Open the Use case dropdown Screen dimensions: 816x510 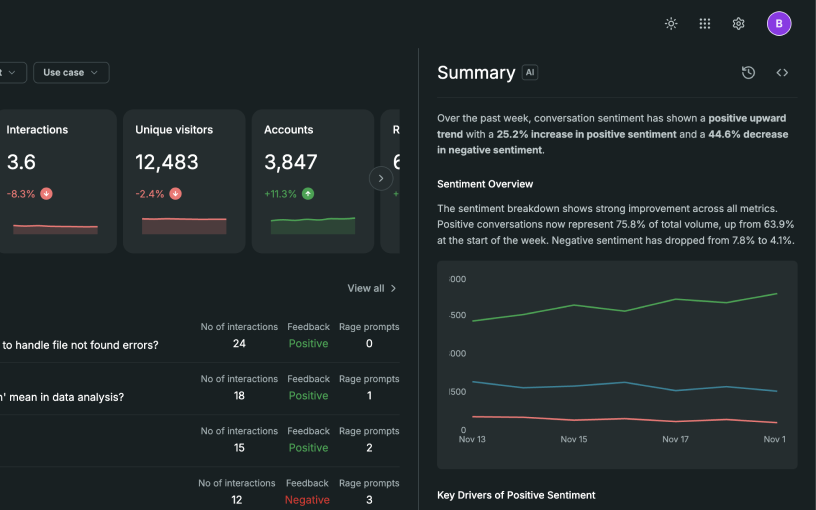71,72
